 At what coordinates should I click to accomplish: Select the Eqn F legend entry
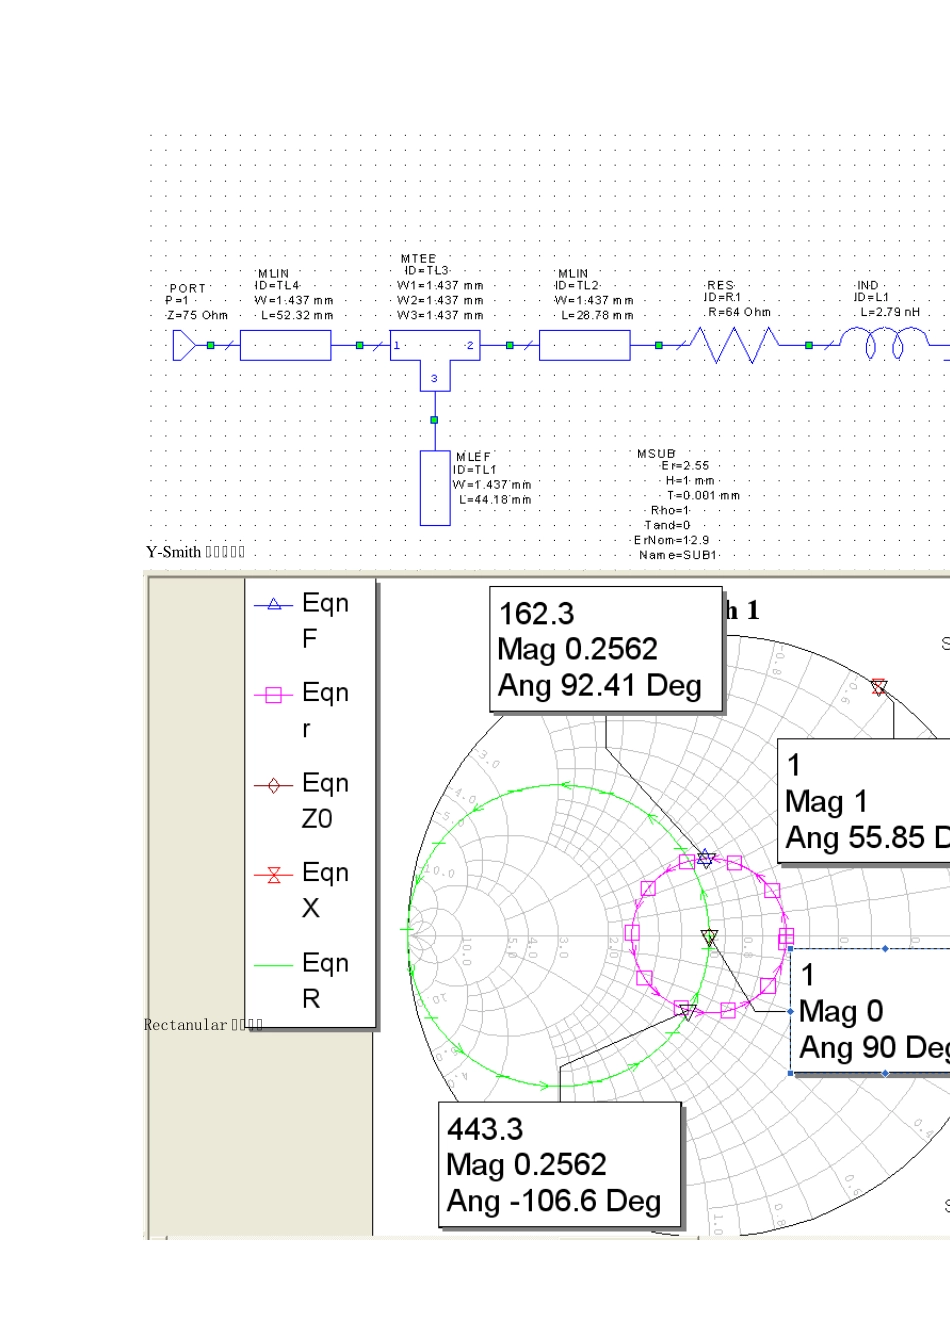click(310, 621)
